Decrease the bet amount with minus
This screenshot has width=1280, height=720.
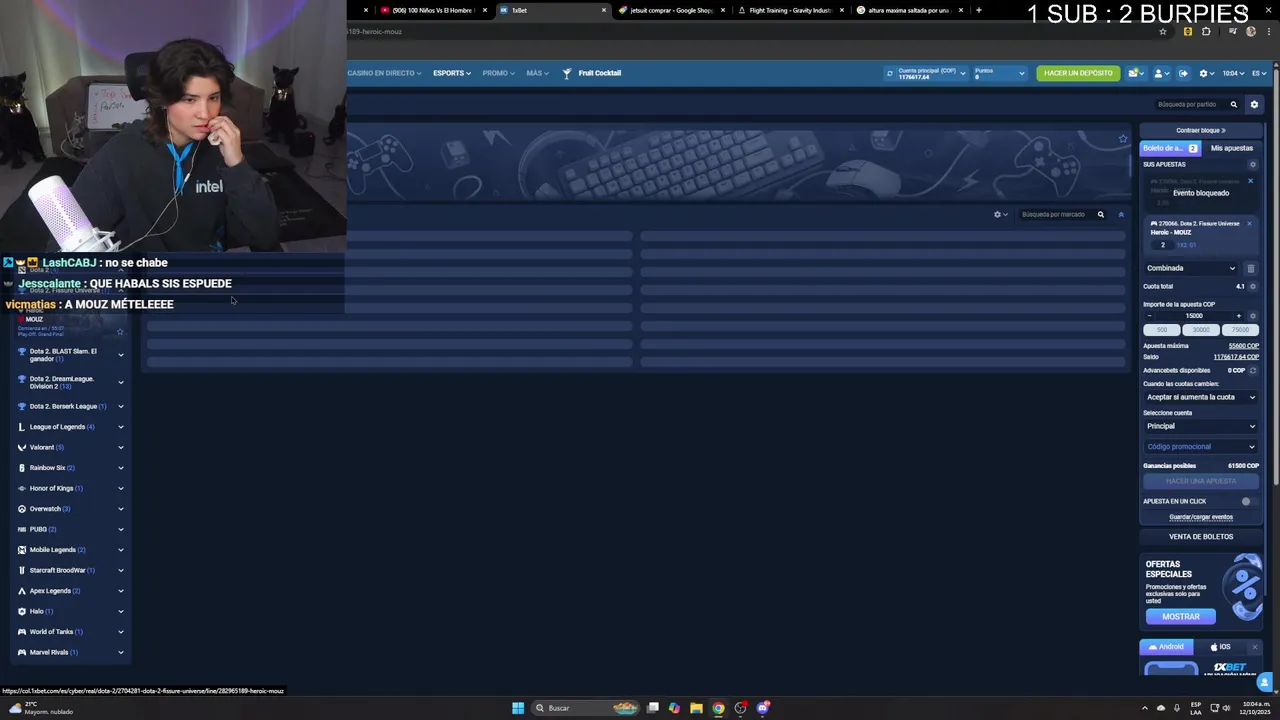(x=1149, y=316)
